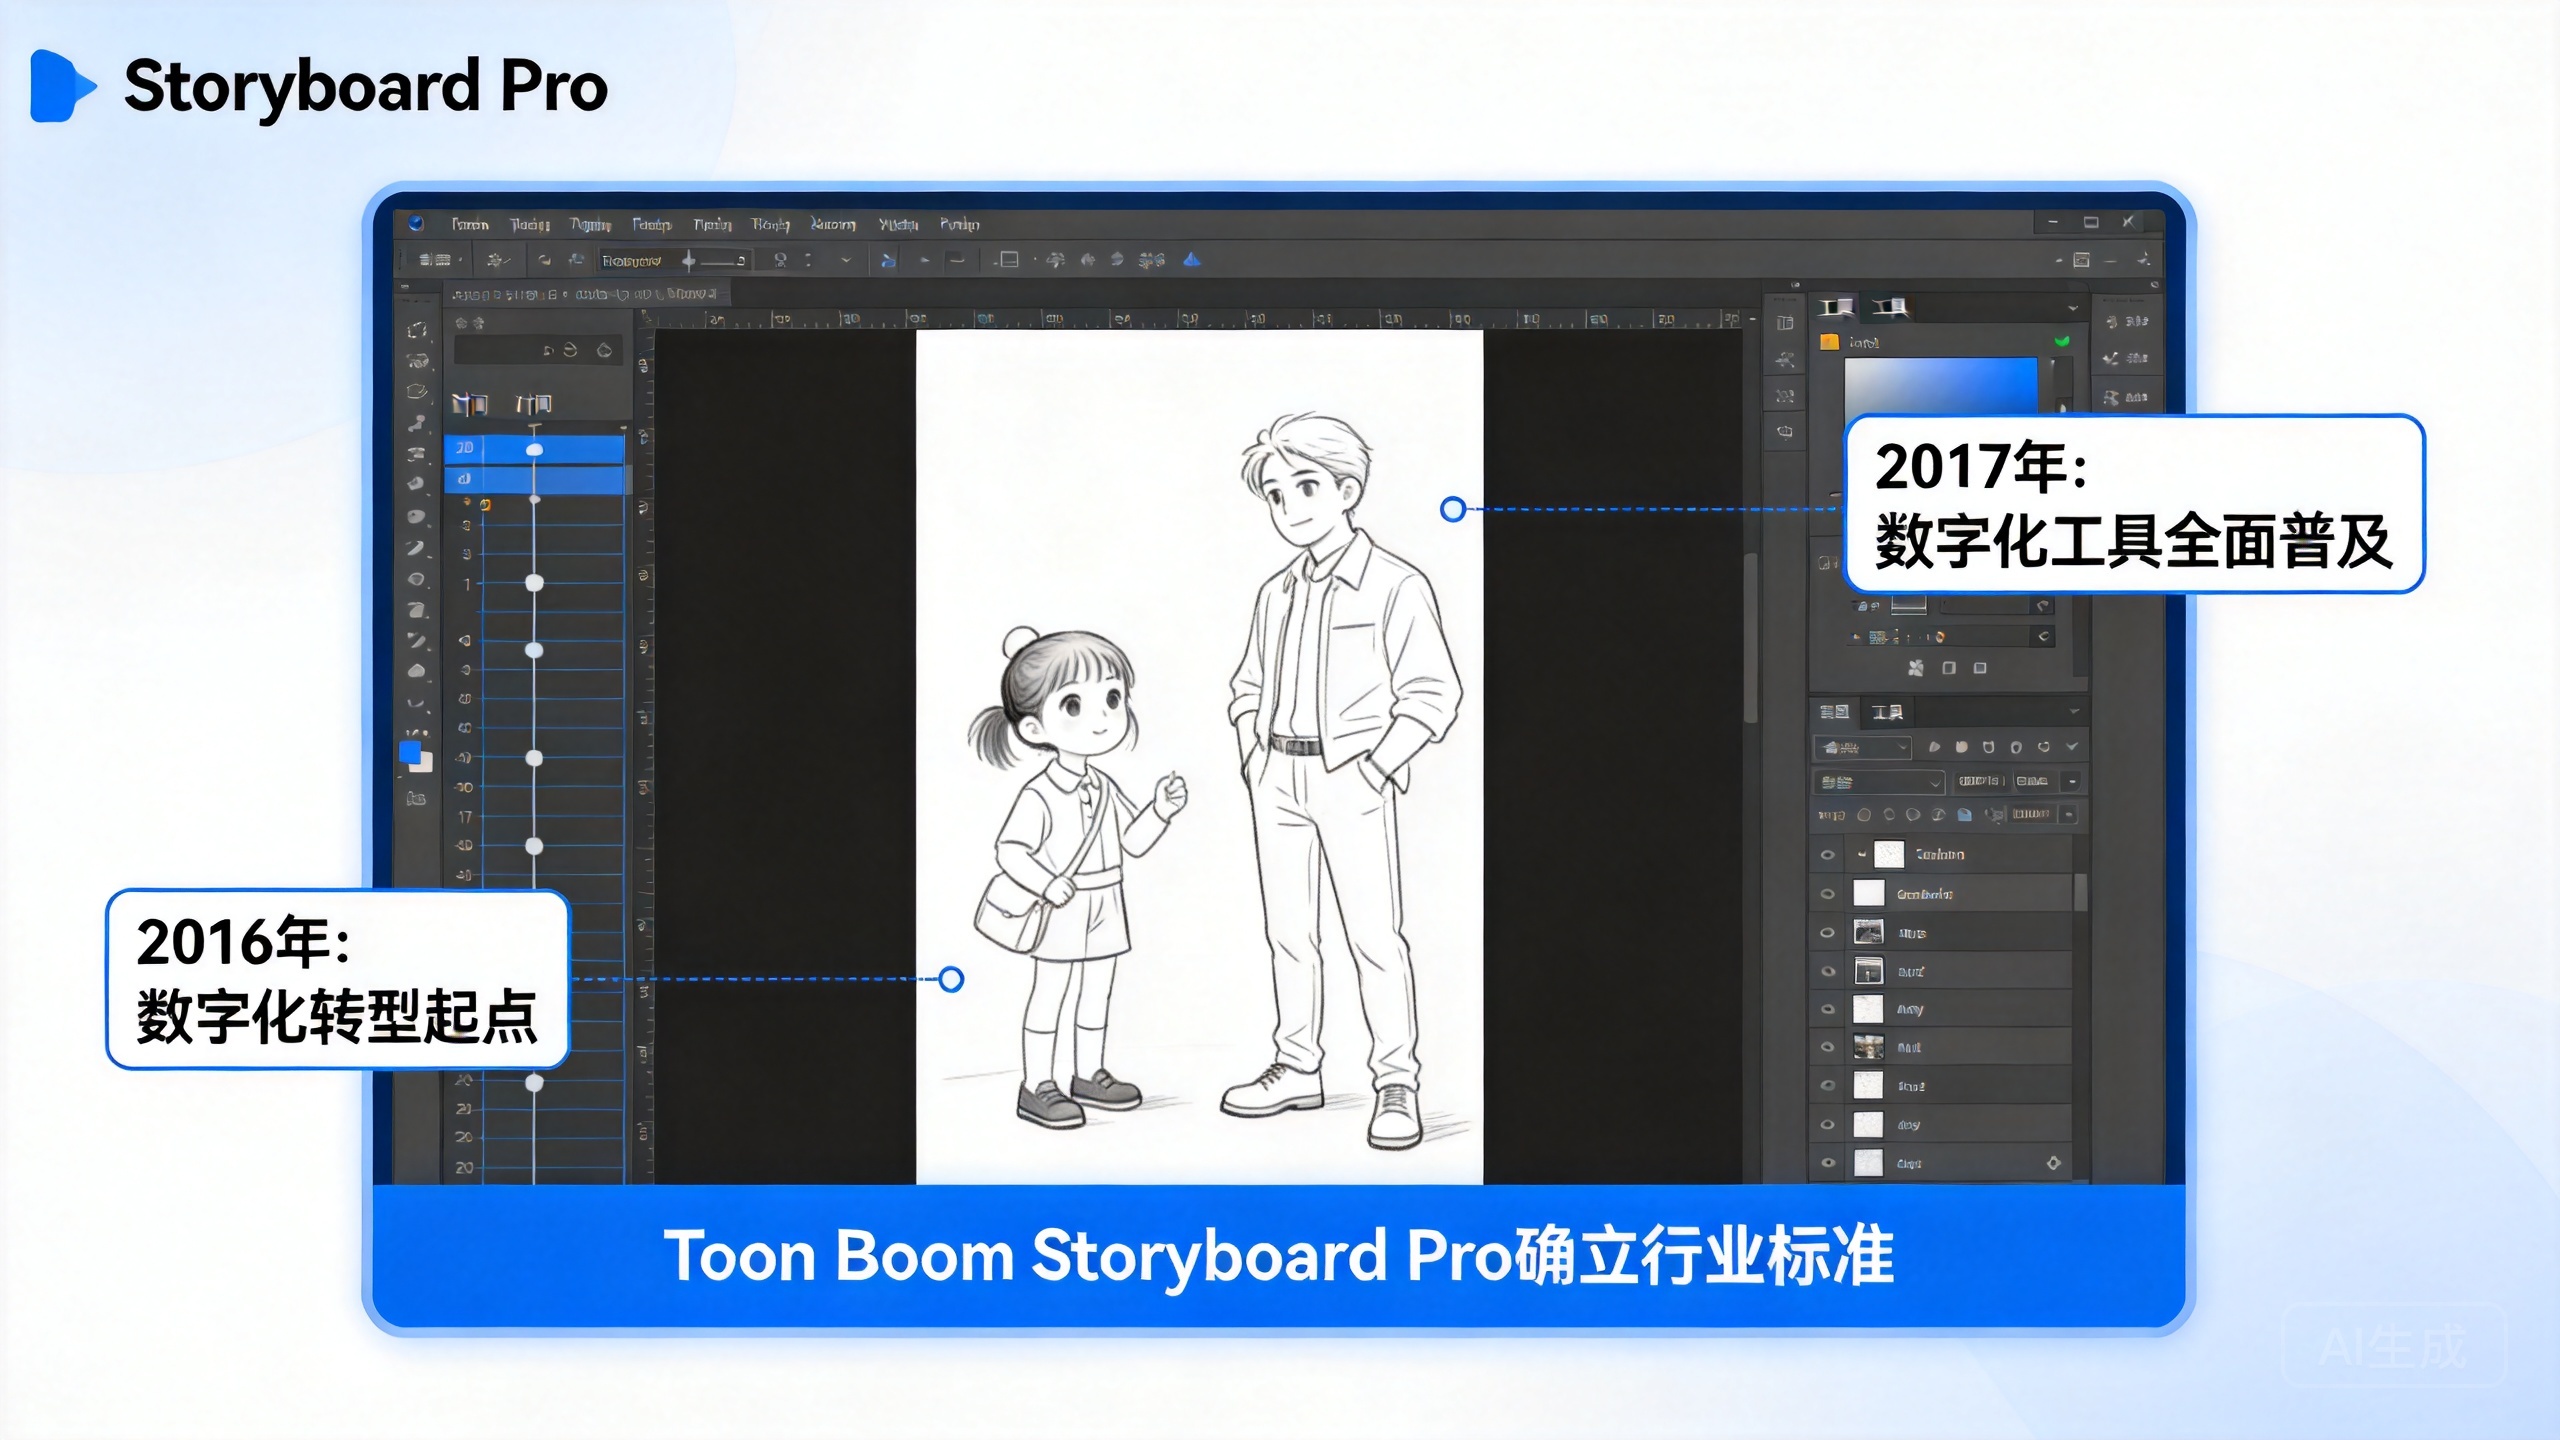This screenshot has width=2560, height=1440.
Task: Click the blue pen icon in the top toolbar
Action: 887,260
